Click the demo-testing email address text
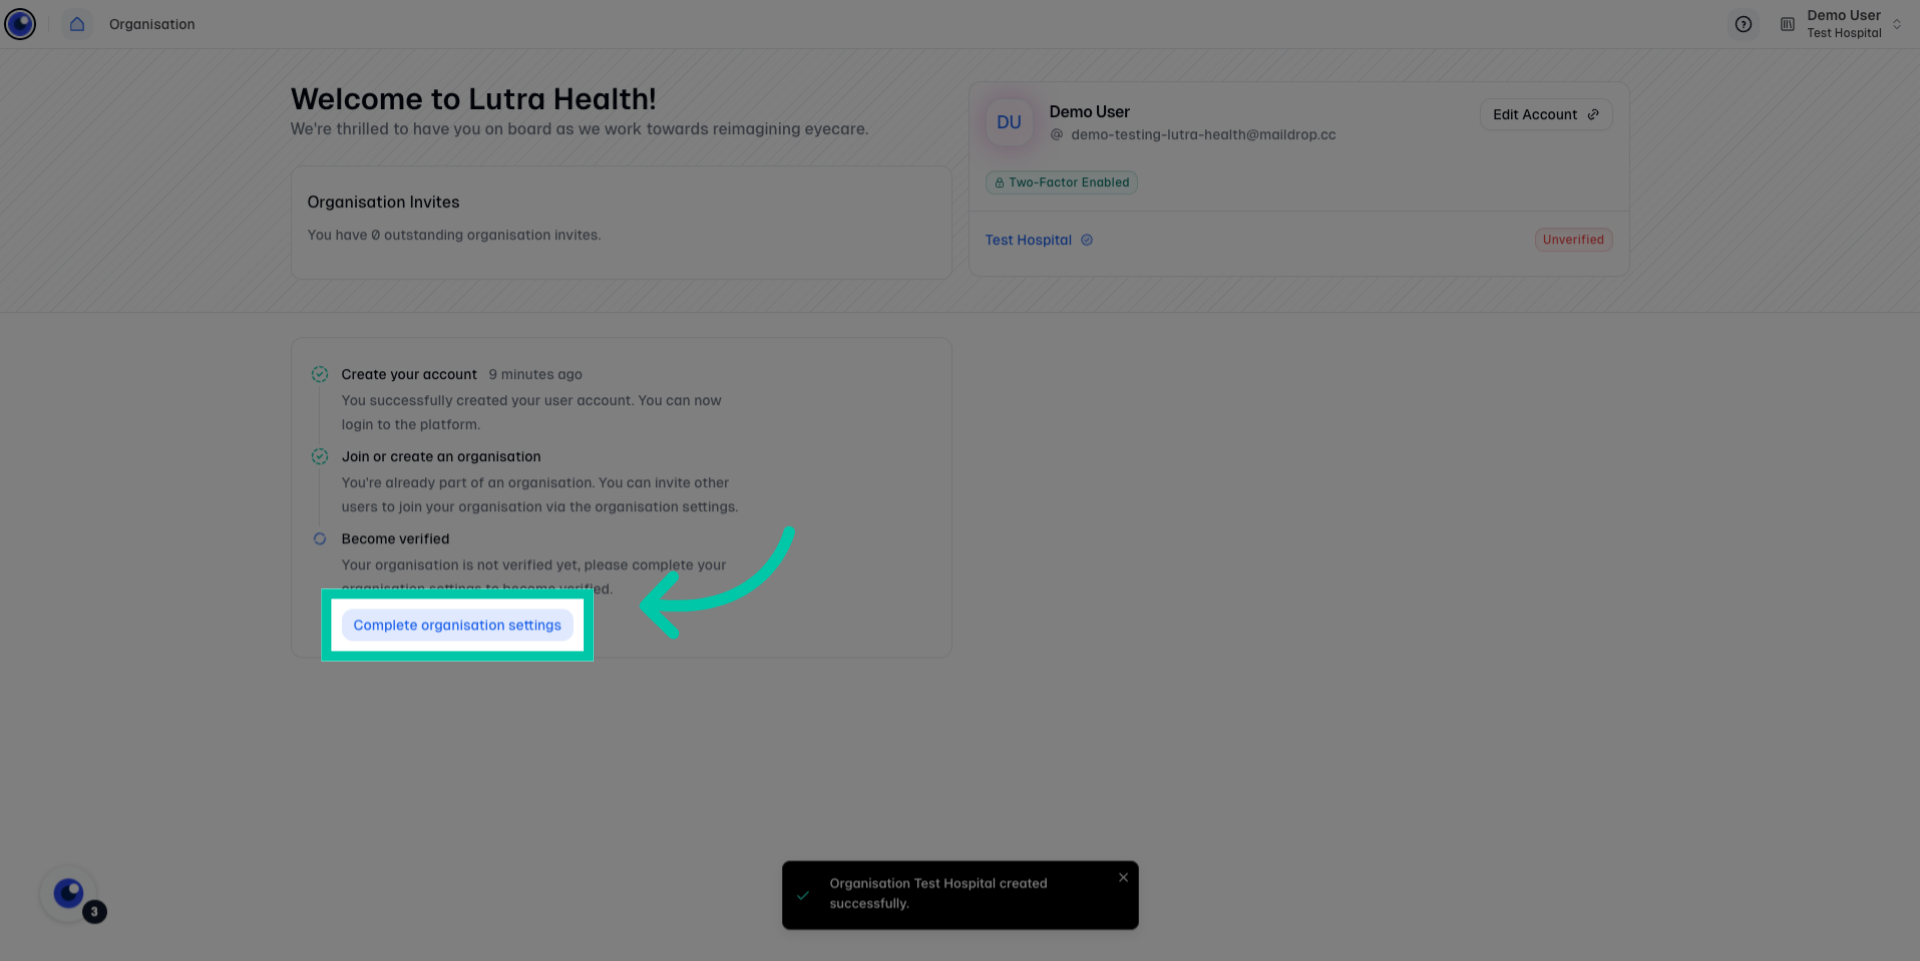The height and width of the screenshot is (961, 1920). pos(1203,135)
